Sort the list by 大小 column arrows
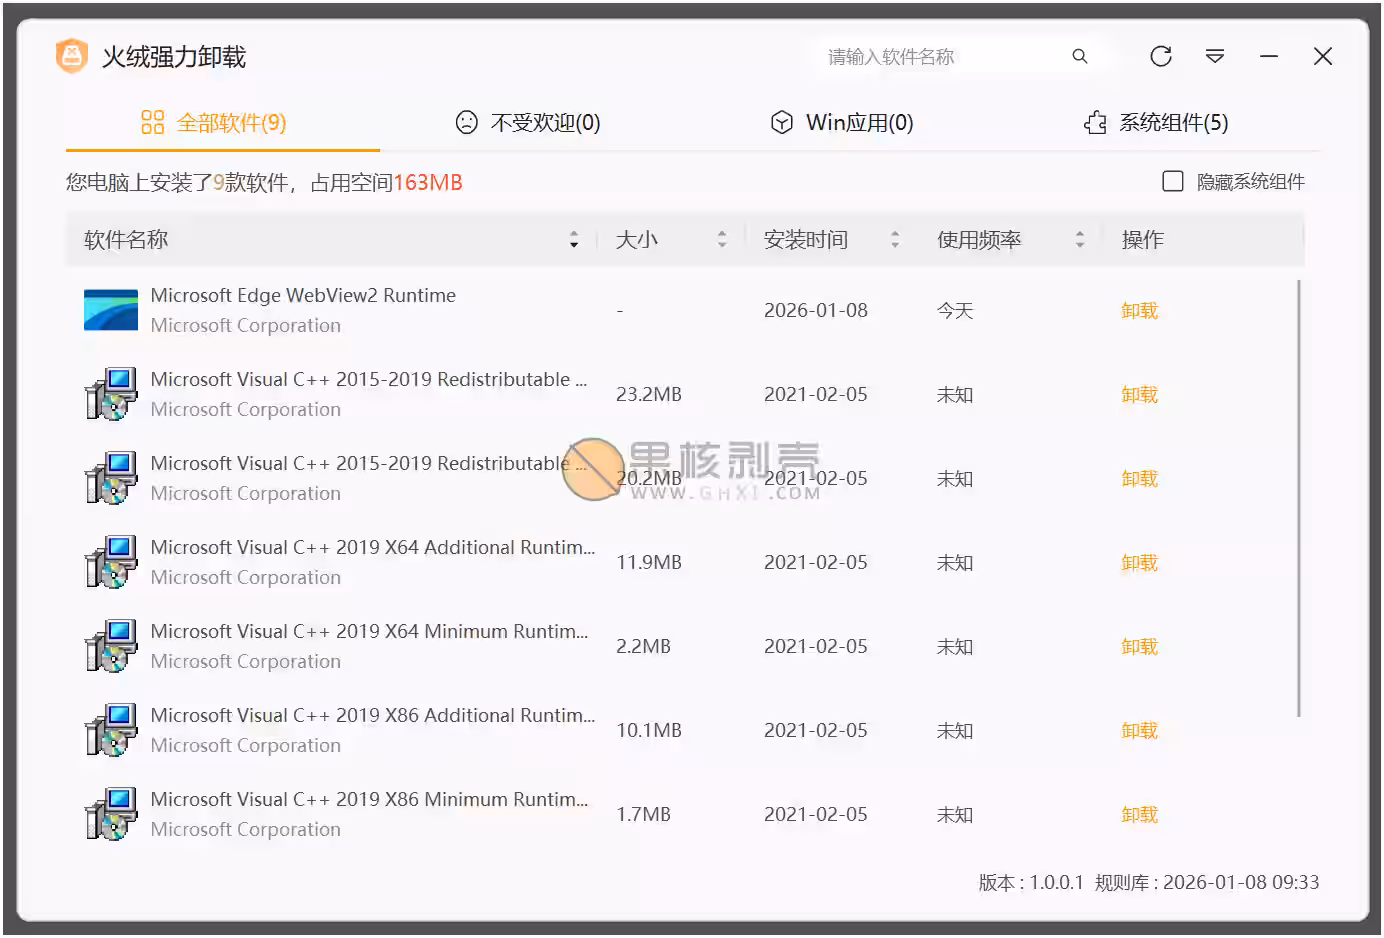Image resolution: width=1384 pixels, height=938 pixels. (722, 240)
